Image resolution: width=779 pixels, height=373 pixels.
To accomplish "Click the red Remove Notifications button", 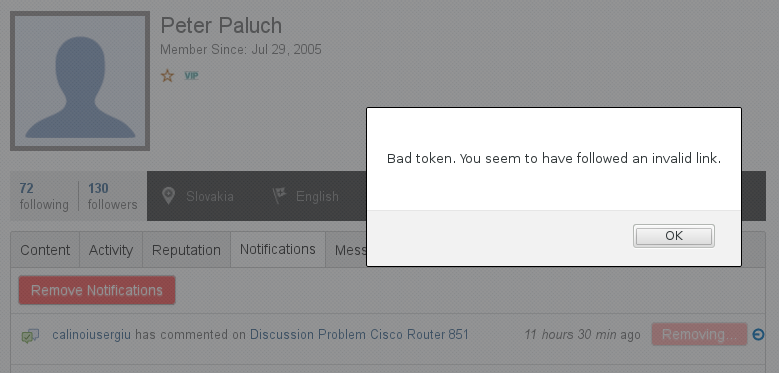I will point(97,291).
